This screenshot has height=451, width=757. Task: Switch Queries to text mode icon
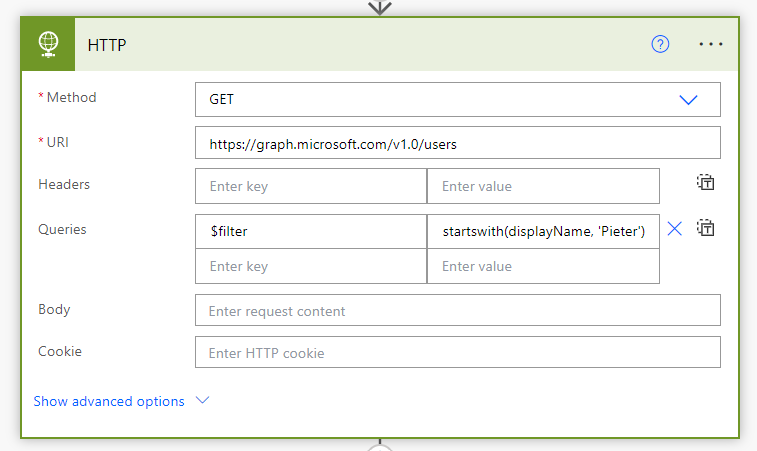pos(705,227)
